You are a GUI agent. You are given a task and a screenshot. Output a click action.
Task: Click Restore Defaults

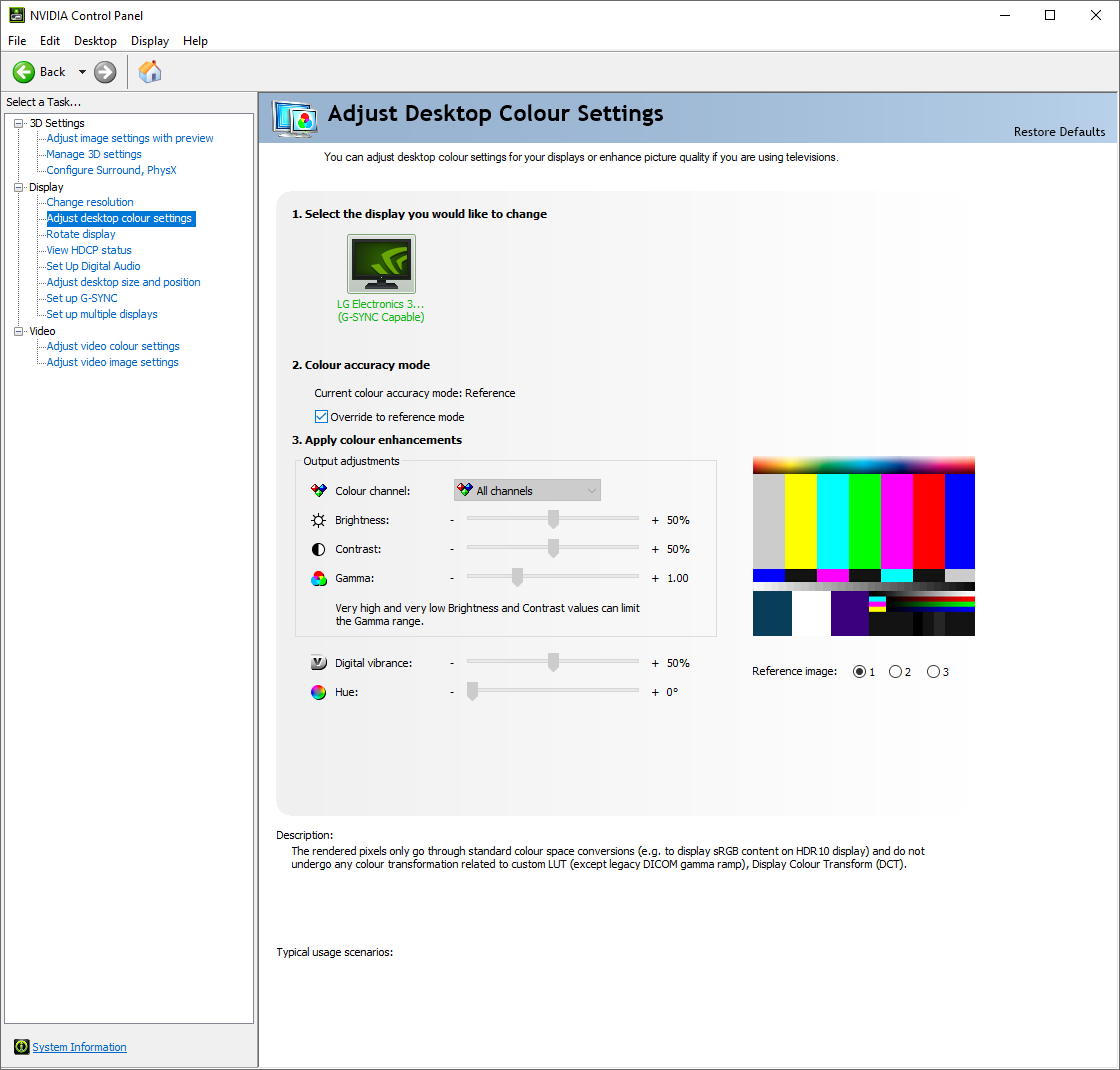pyautogui.click(x=1059, y=131)
